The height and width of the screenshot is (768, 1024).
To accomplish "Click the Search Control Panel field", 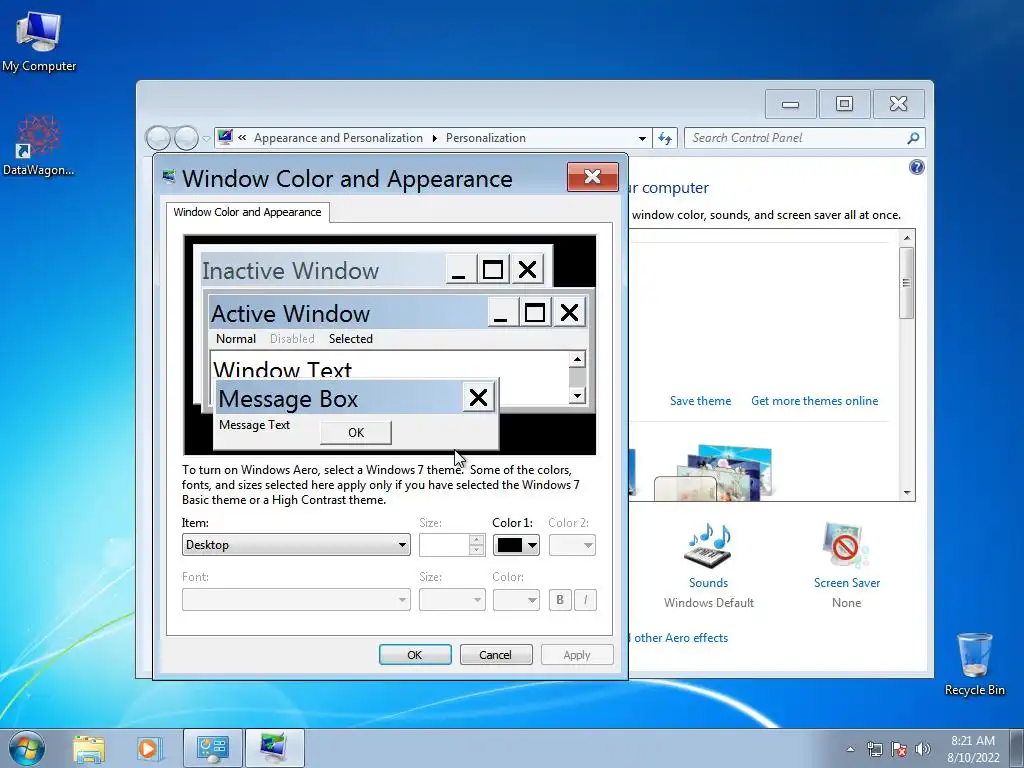I will coord(797,138).
